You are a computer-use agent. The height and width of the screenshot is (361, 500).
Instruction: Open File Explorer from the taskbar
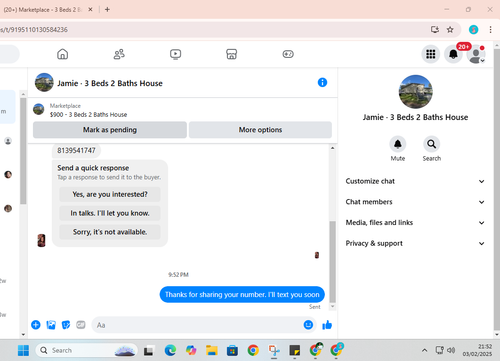click(x=212, y=350)
